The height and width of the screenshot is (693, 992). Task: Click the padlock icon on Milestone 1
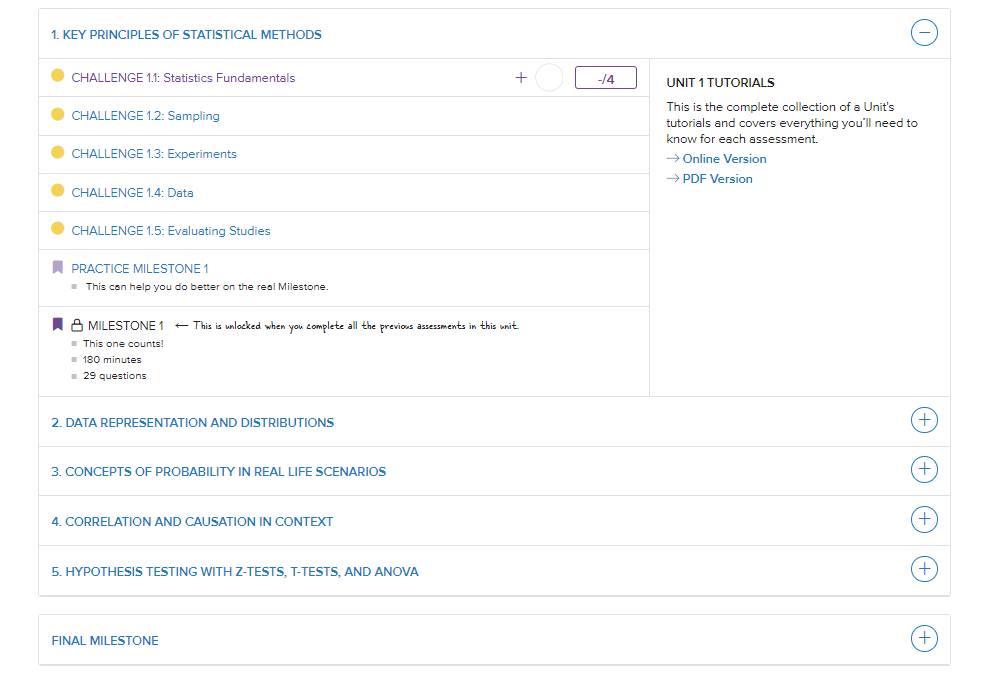[x=77, y=325]
